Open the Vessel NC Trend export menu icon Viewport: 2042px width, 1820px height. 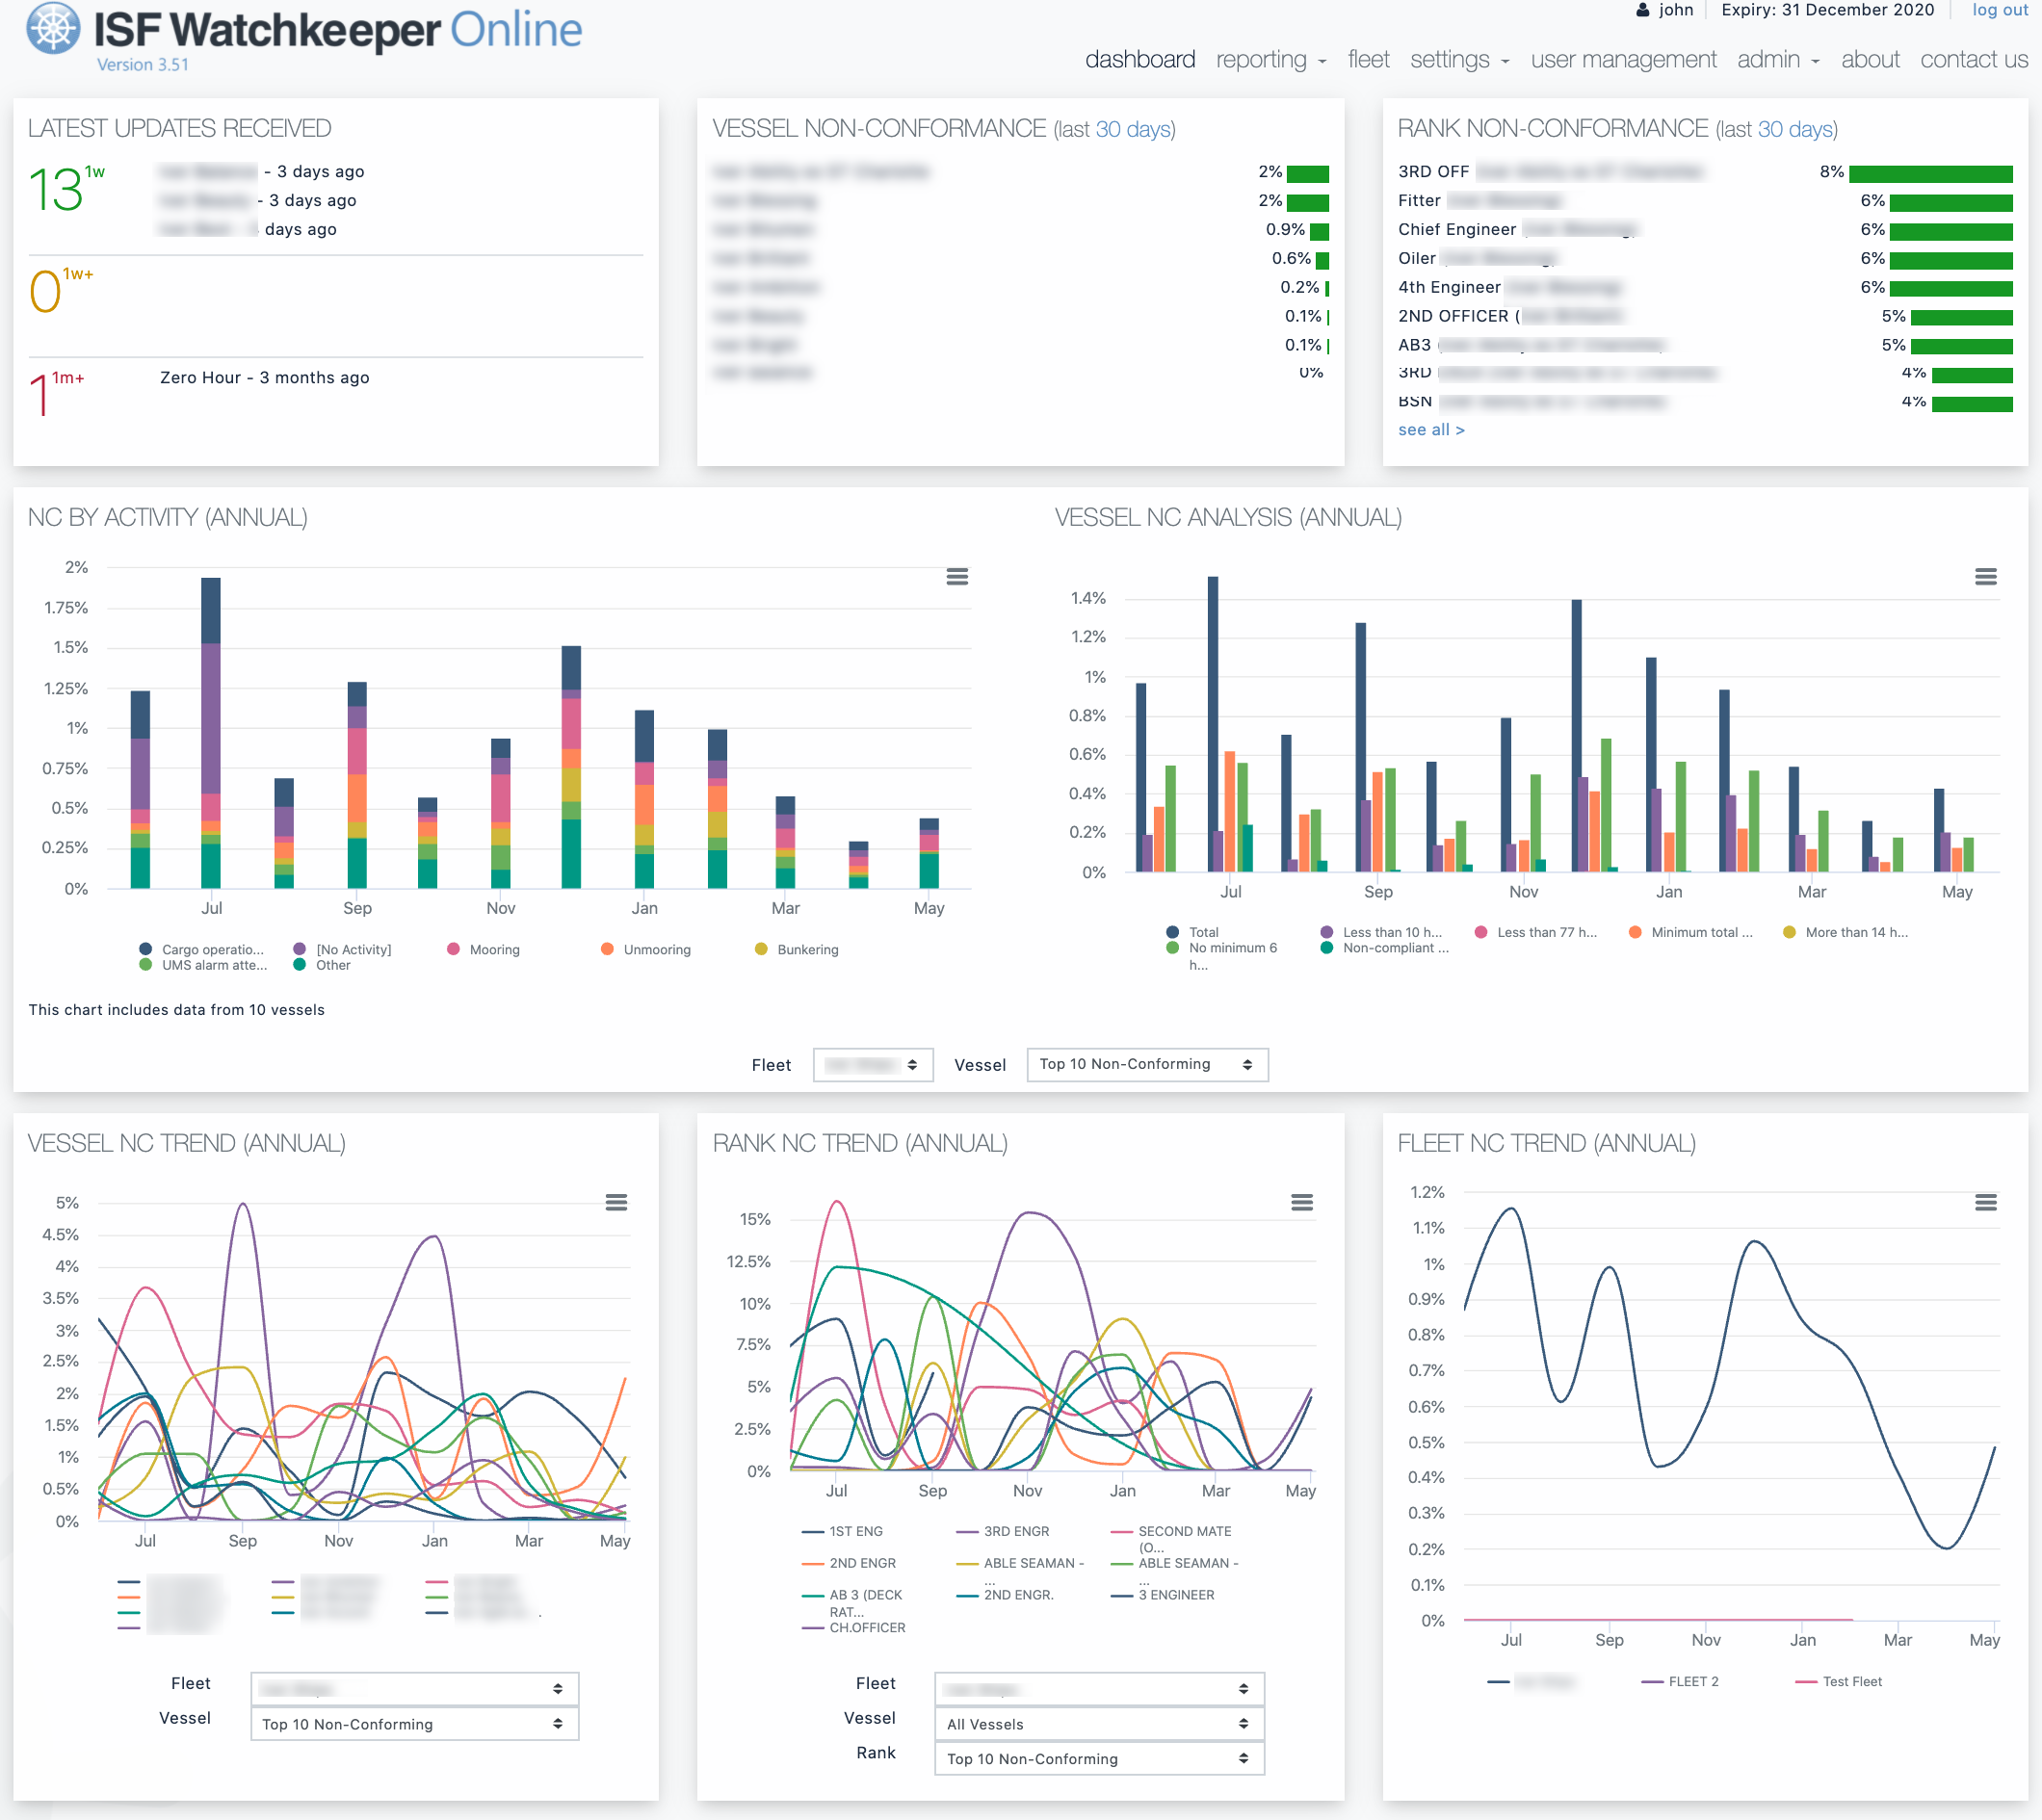(x=616, y=1203)
